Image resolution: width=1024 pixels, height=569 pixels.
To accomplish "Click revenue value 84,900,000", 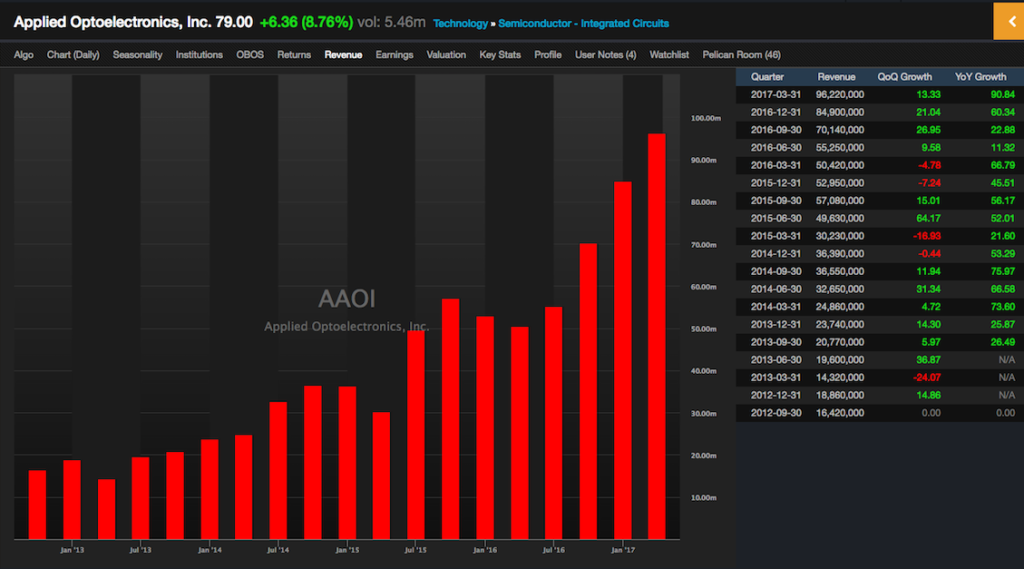I will 840,112.
